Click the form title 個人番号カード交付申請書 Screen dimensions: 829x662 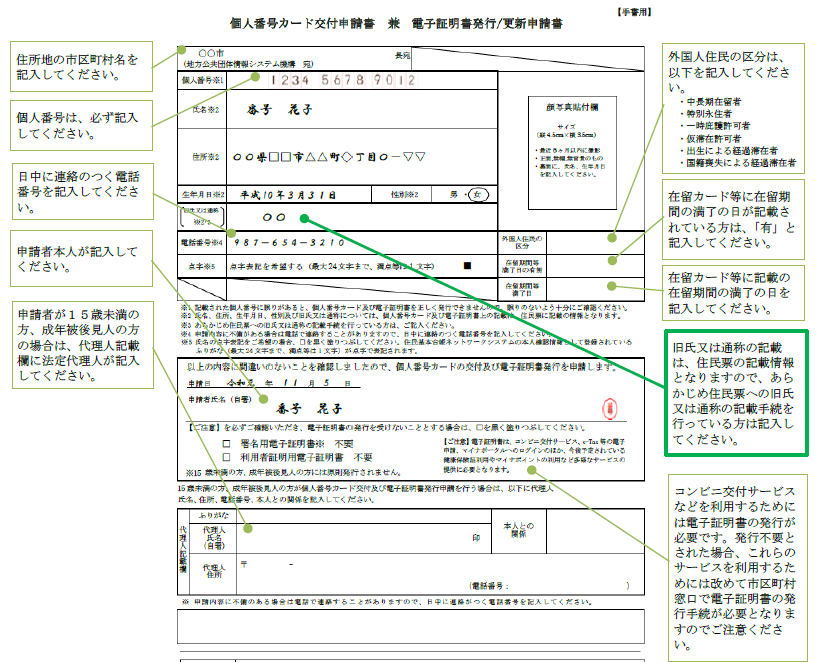[302, 23]
